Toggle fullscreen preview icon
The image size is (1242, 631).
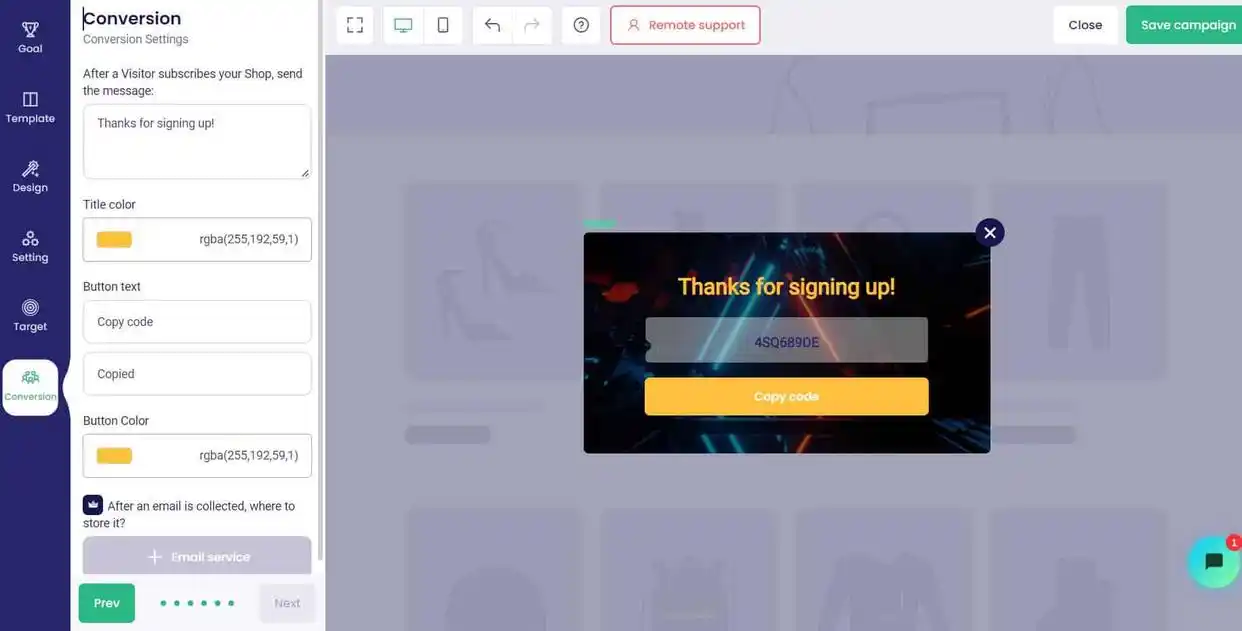tap(355, 25)
